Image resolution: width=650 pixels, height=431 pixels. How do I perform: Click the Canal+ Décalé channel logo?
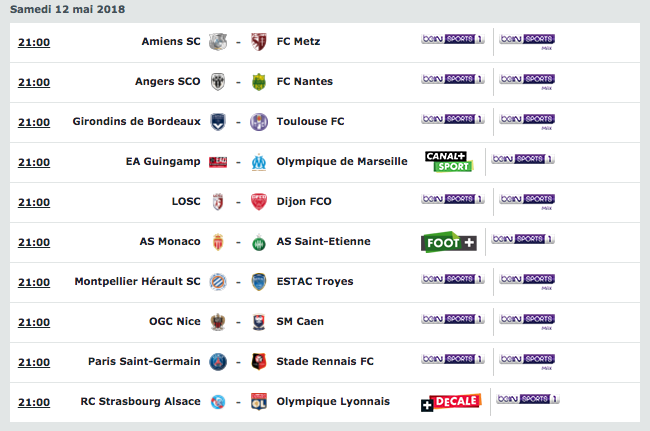451,402
